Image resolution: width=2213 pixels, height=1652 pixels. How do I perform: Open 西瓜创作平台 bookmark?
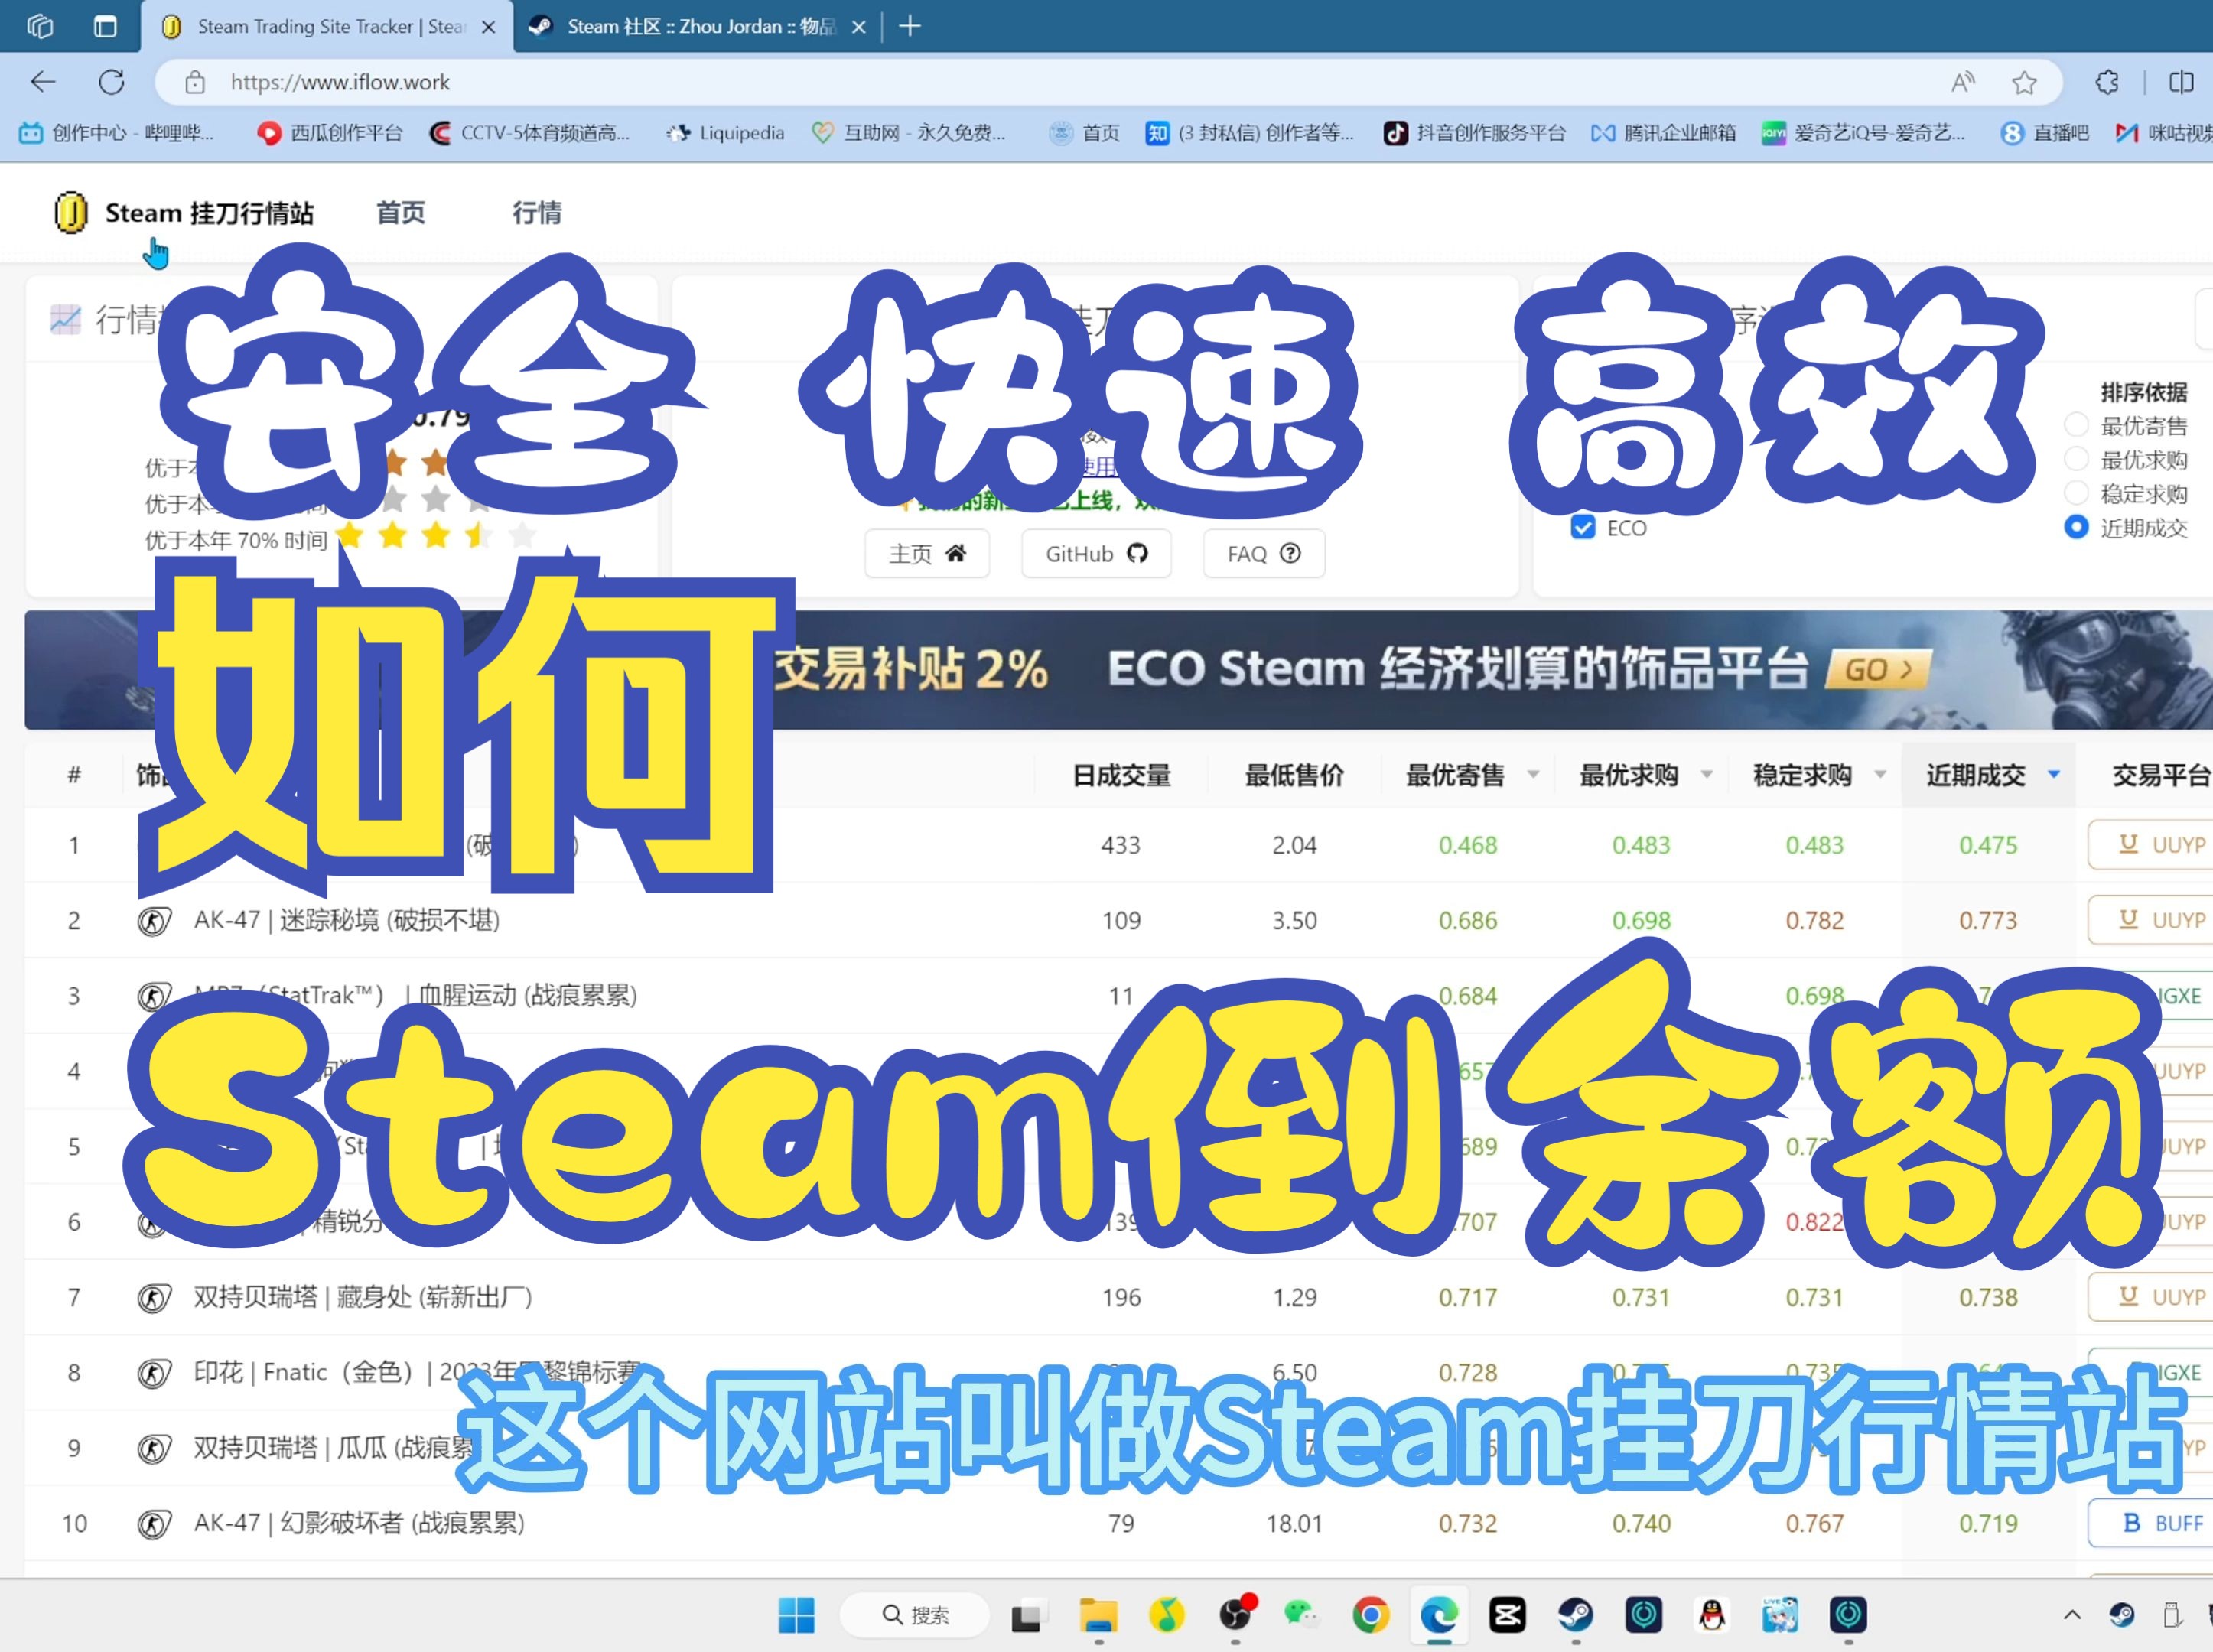tap(330, 133)
